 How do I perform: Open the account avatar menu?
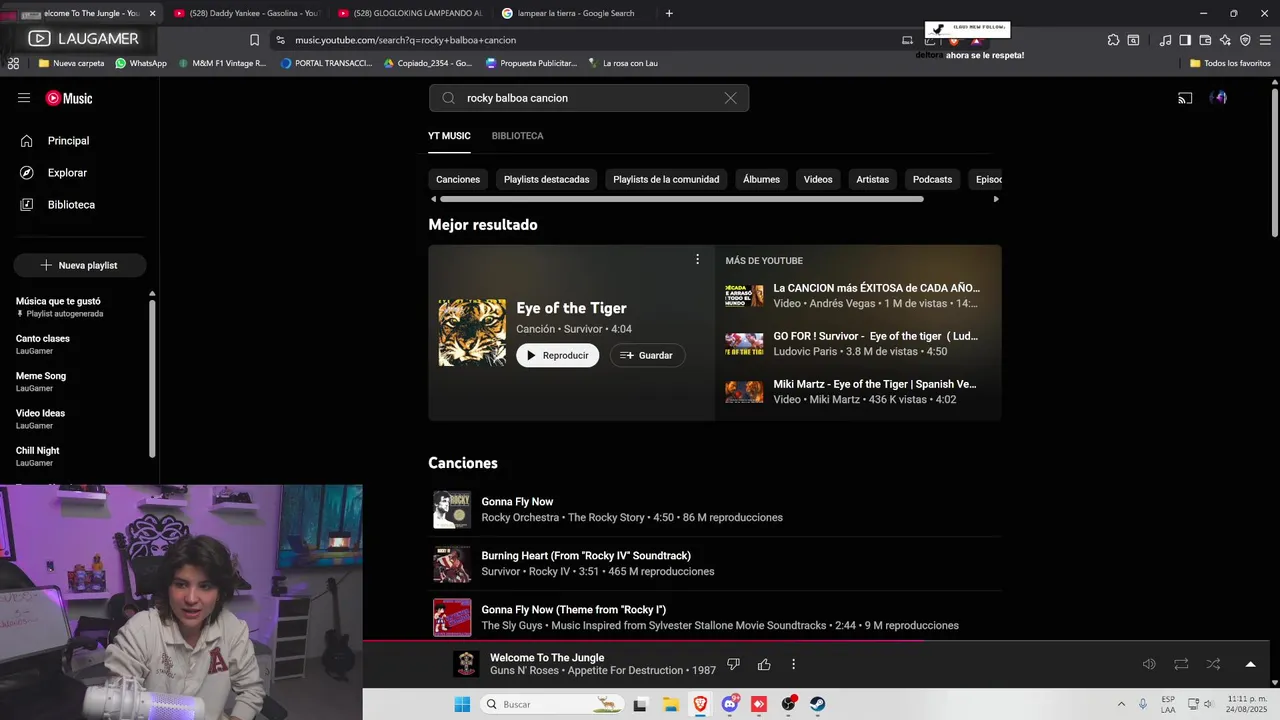point(1218,98)
